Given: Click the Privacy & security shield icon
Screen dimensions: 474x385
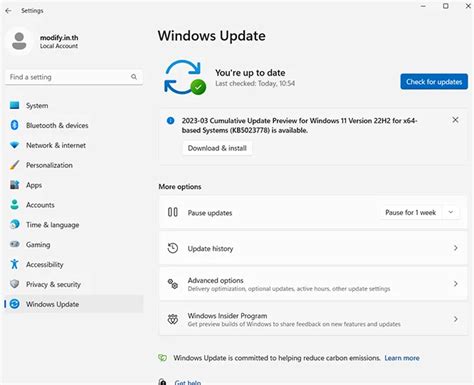Looking at the screenshot, I should pyautogui.click(x=14, y=284).
